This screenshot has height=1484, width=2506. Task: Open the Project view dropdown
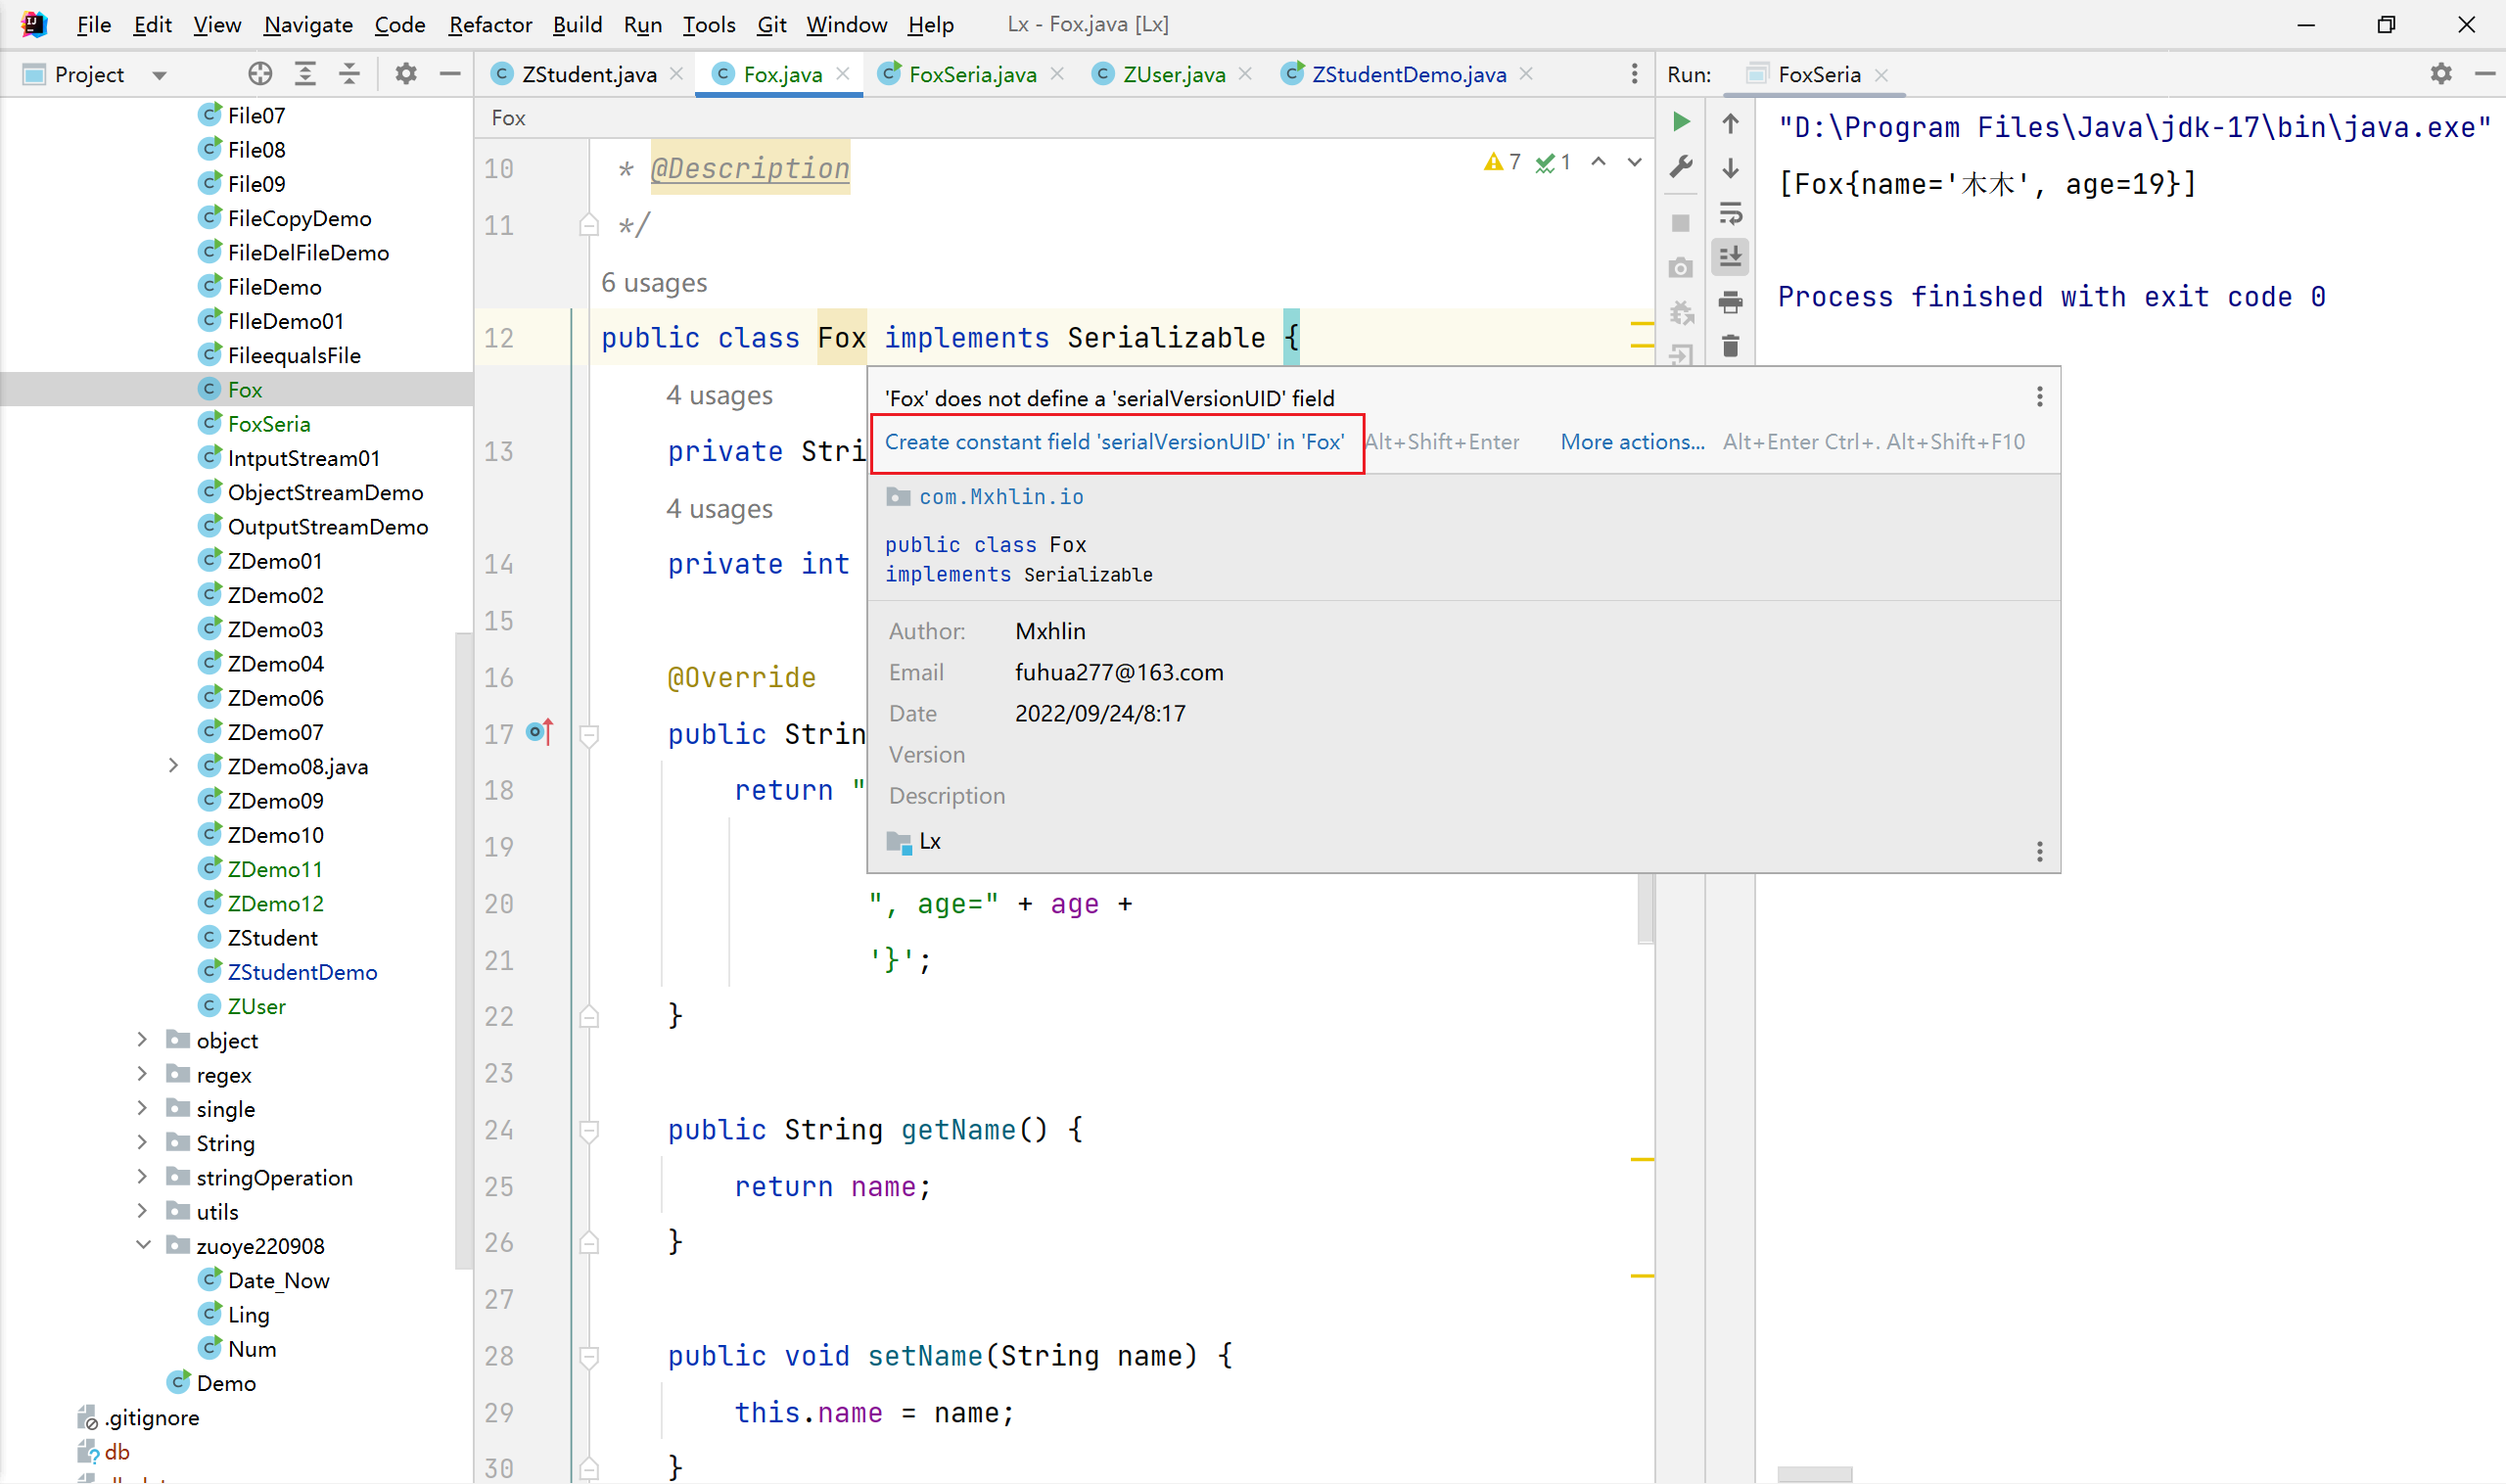[159, 75]
